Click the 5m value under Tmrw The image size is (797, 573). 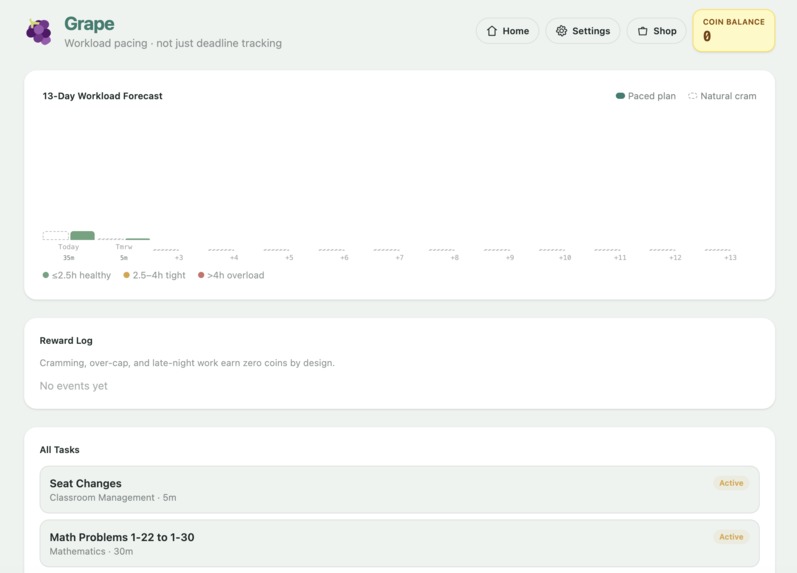[124, 258]
